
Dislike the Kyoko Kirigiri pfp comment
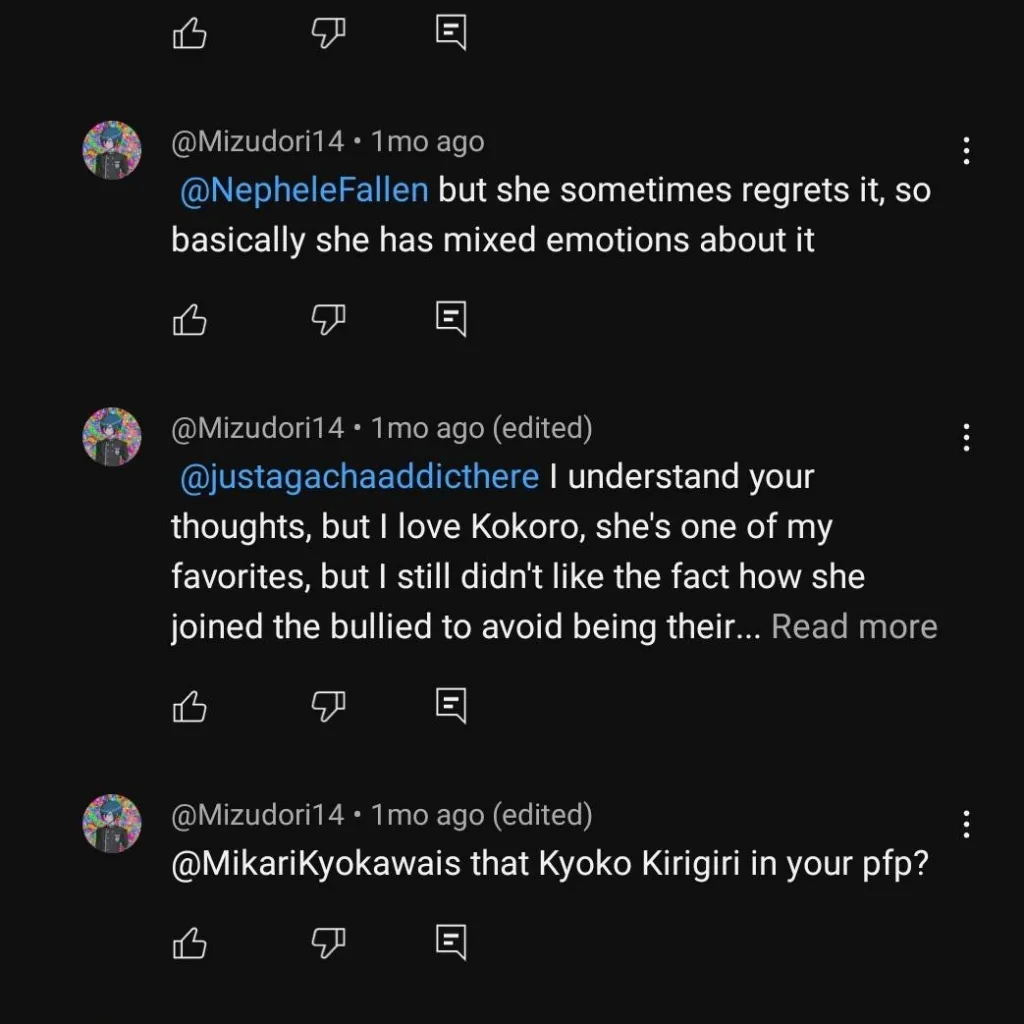327,942
